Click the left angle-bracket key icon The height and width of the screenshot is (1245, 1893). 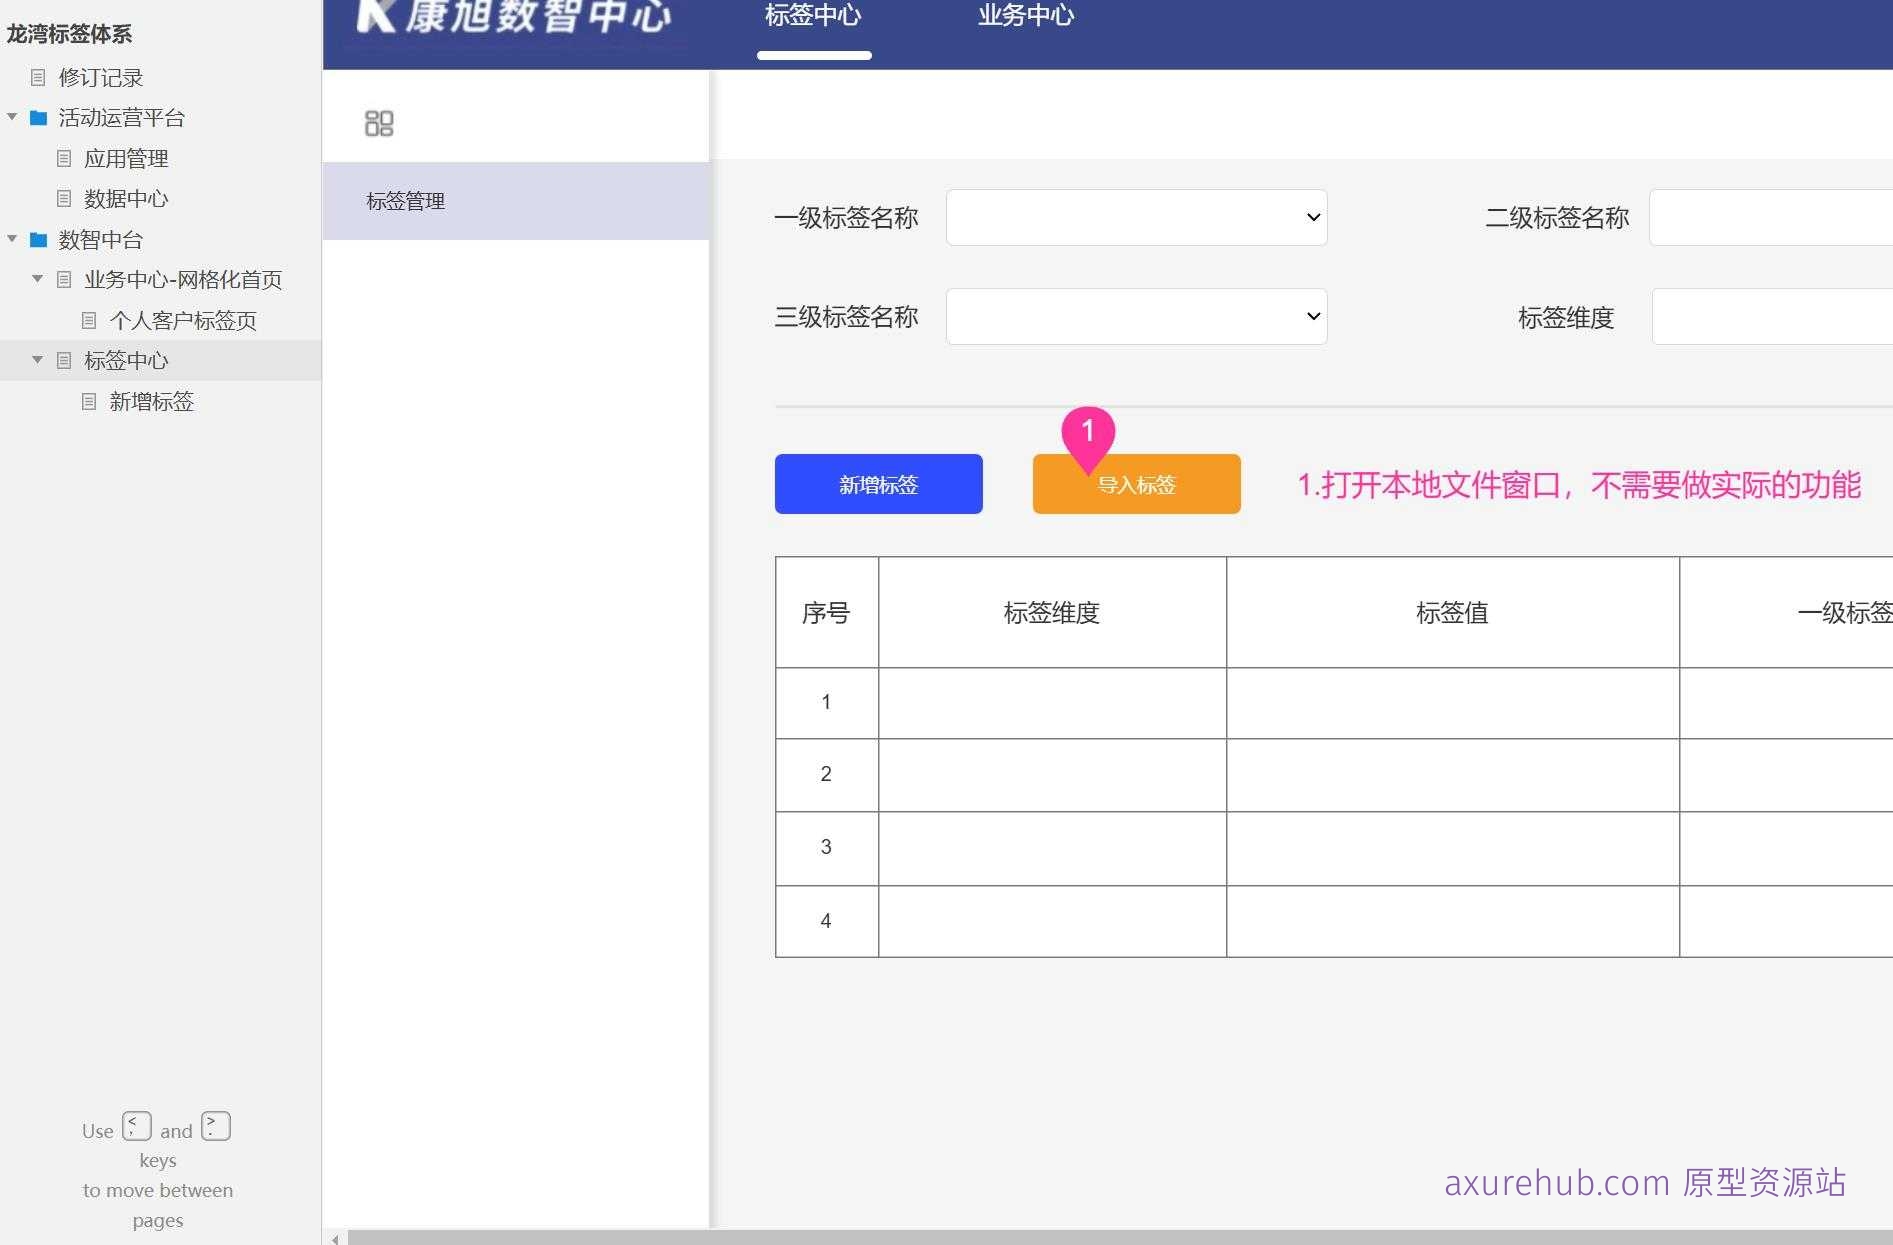(137, 1125)
